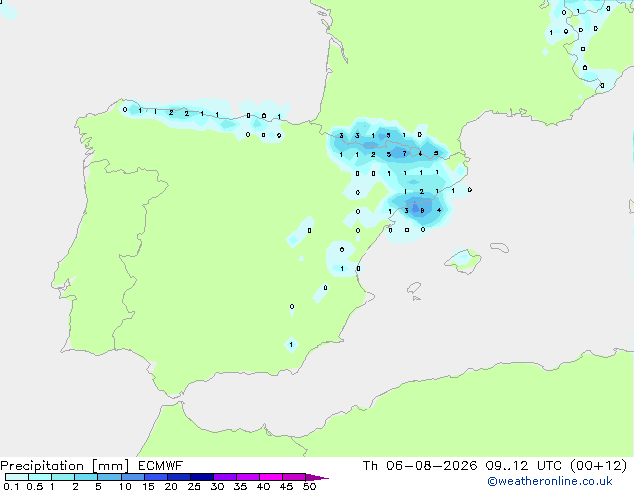This screenshot has height=490, width=634.
Task: Click legend label "15"
Action: coord(148,486)
